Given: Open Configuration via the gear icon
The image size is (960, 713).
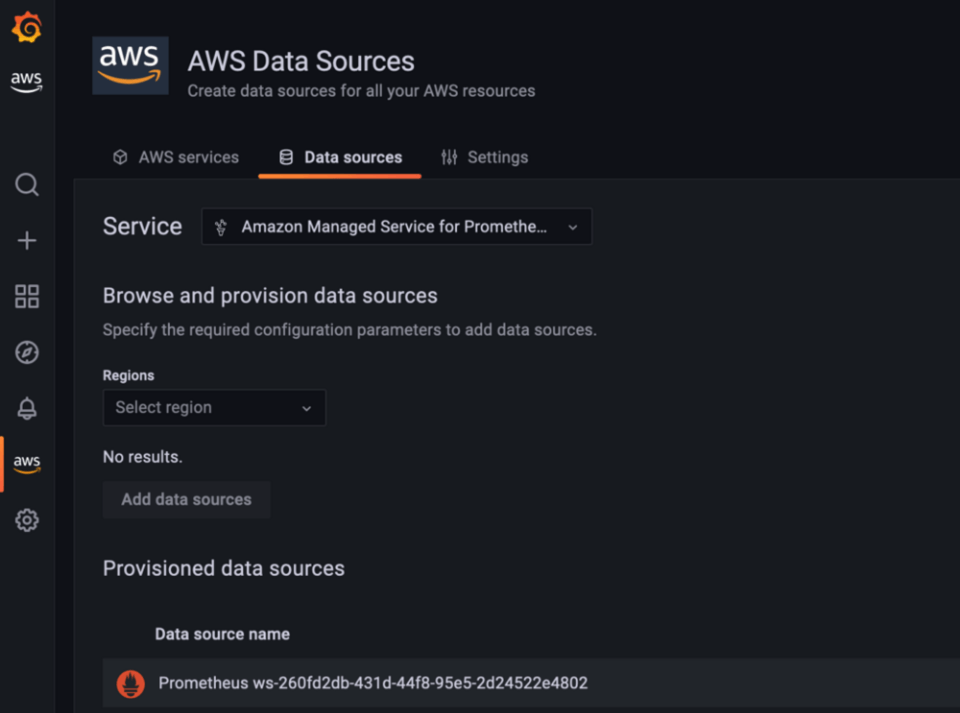Looking at the screenshot, I should pos(27,520).
